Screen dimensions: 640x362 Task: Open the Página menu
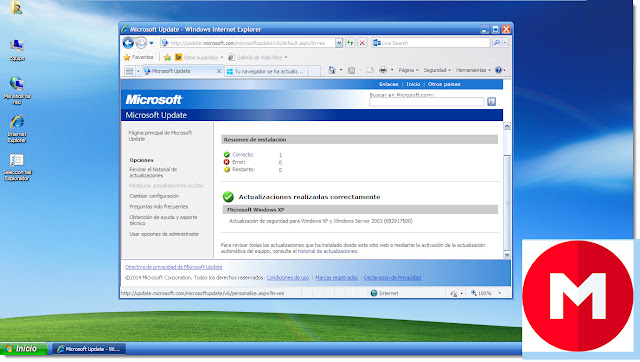click(x=408, y=70)
